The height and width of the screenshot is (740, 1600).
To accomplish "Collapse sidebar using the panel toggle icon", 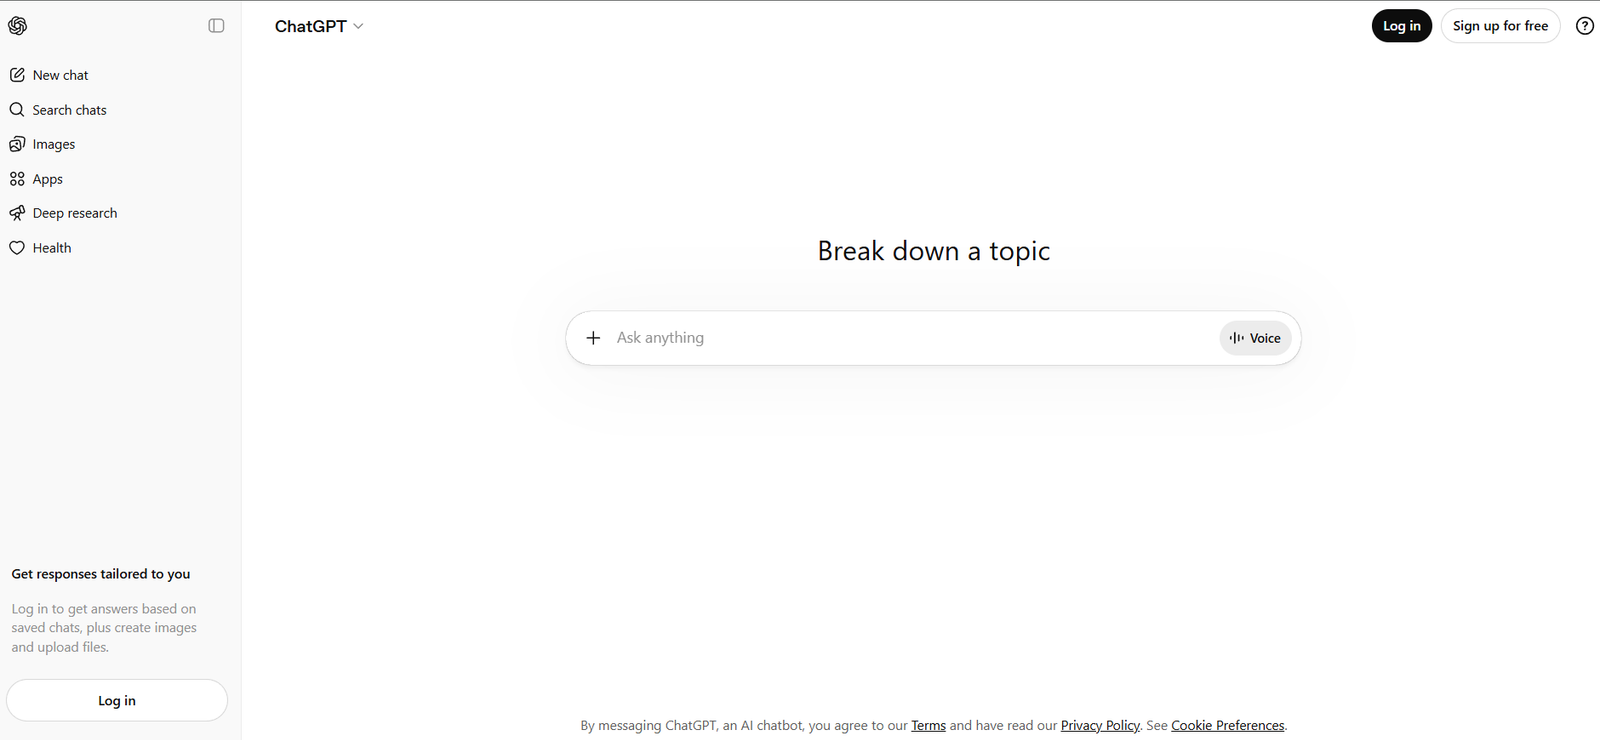I will [216, 26].
